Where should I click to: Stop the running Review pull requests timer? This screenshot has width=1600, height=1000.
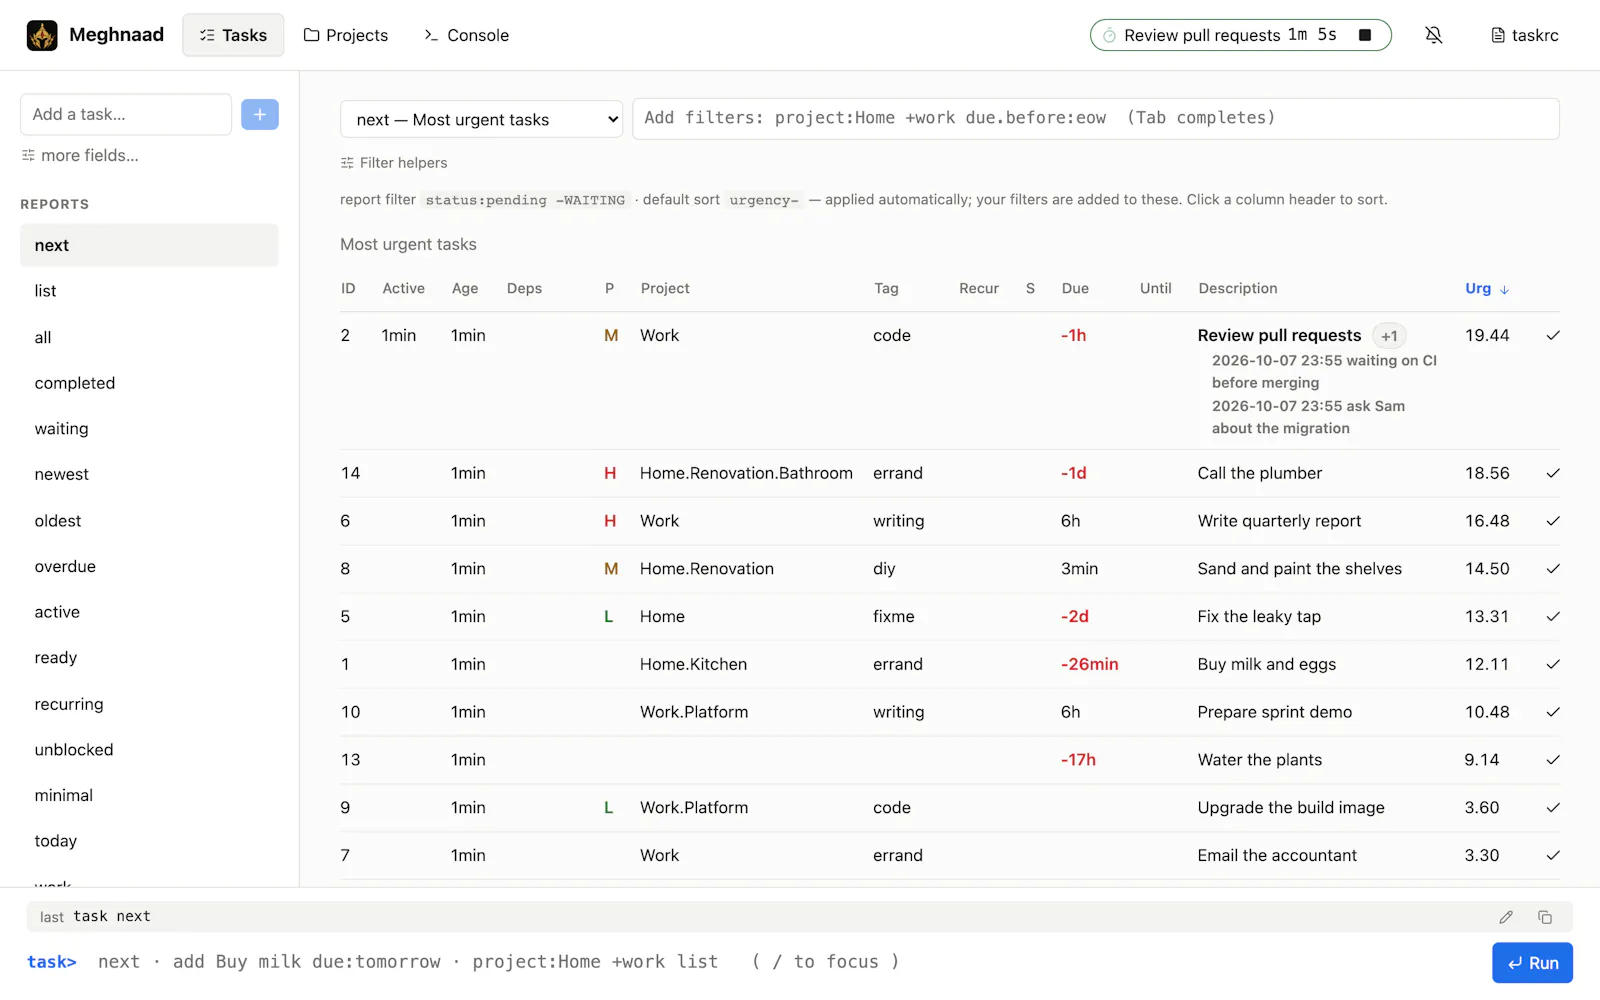pyautogui.click(x=1364, y=35)
